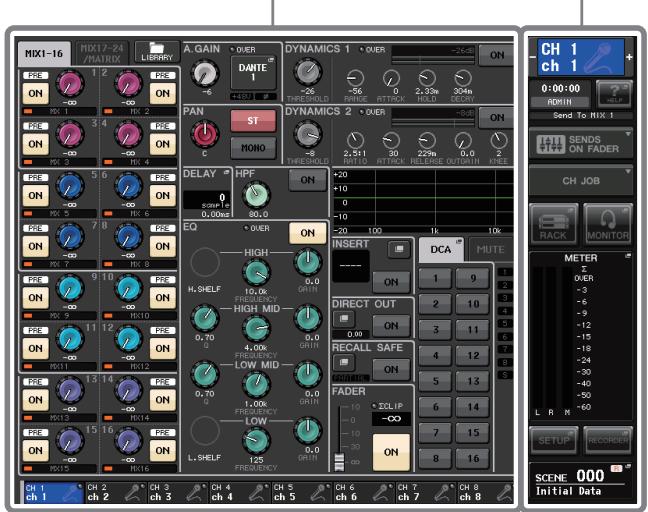Open the LIBRARY folder button
Viewport: 648px width, 512px height.
[157, 52]
